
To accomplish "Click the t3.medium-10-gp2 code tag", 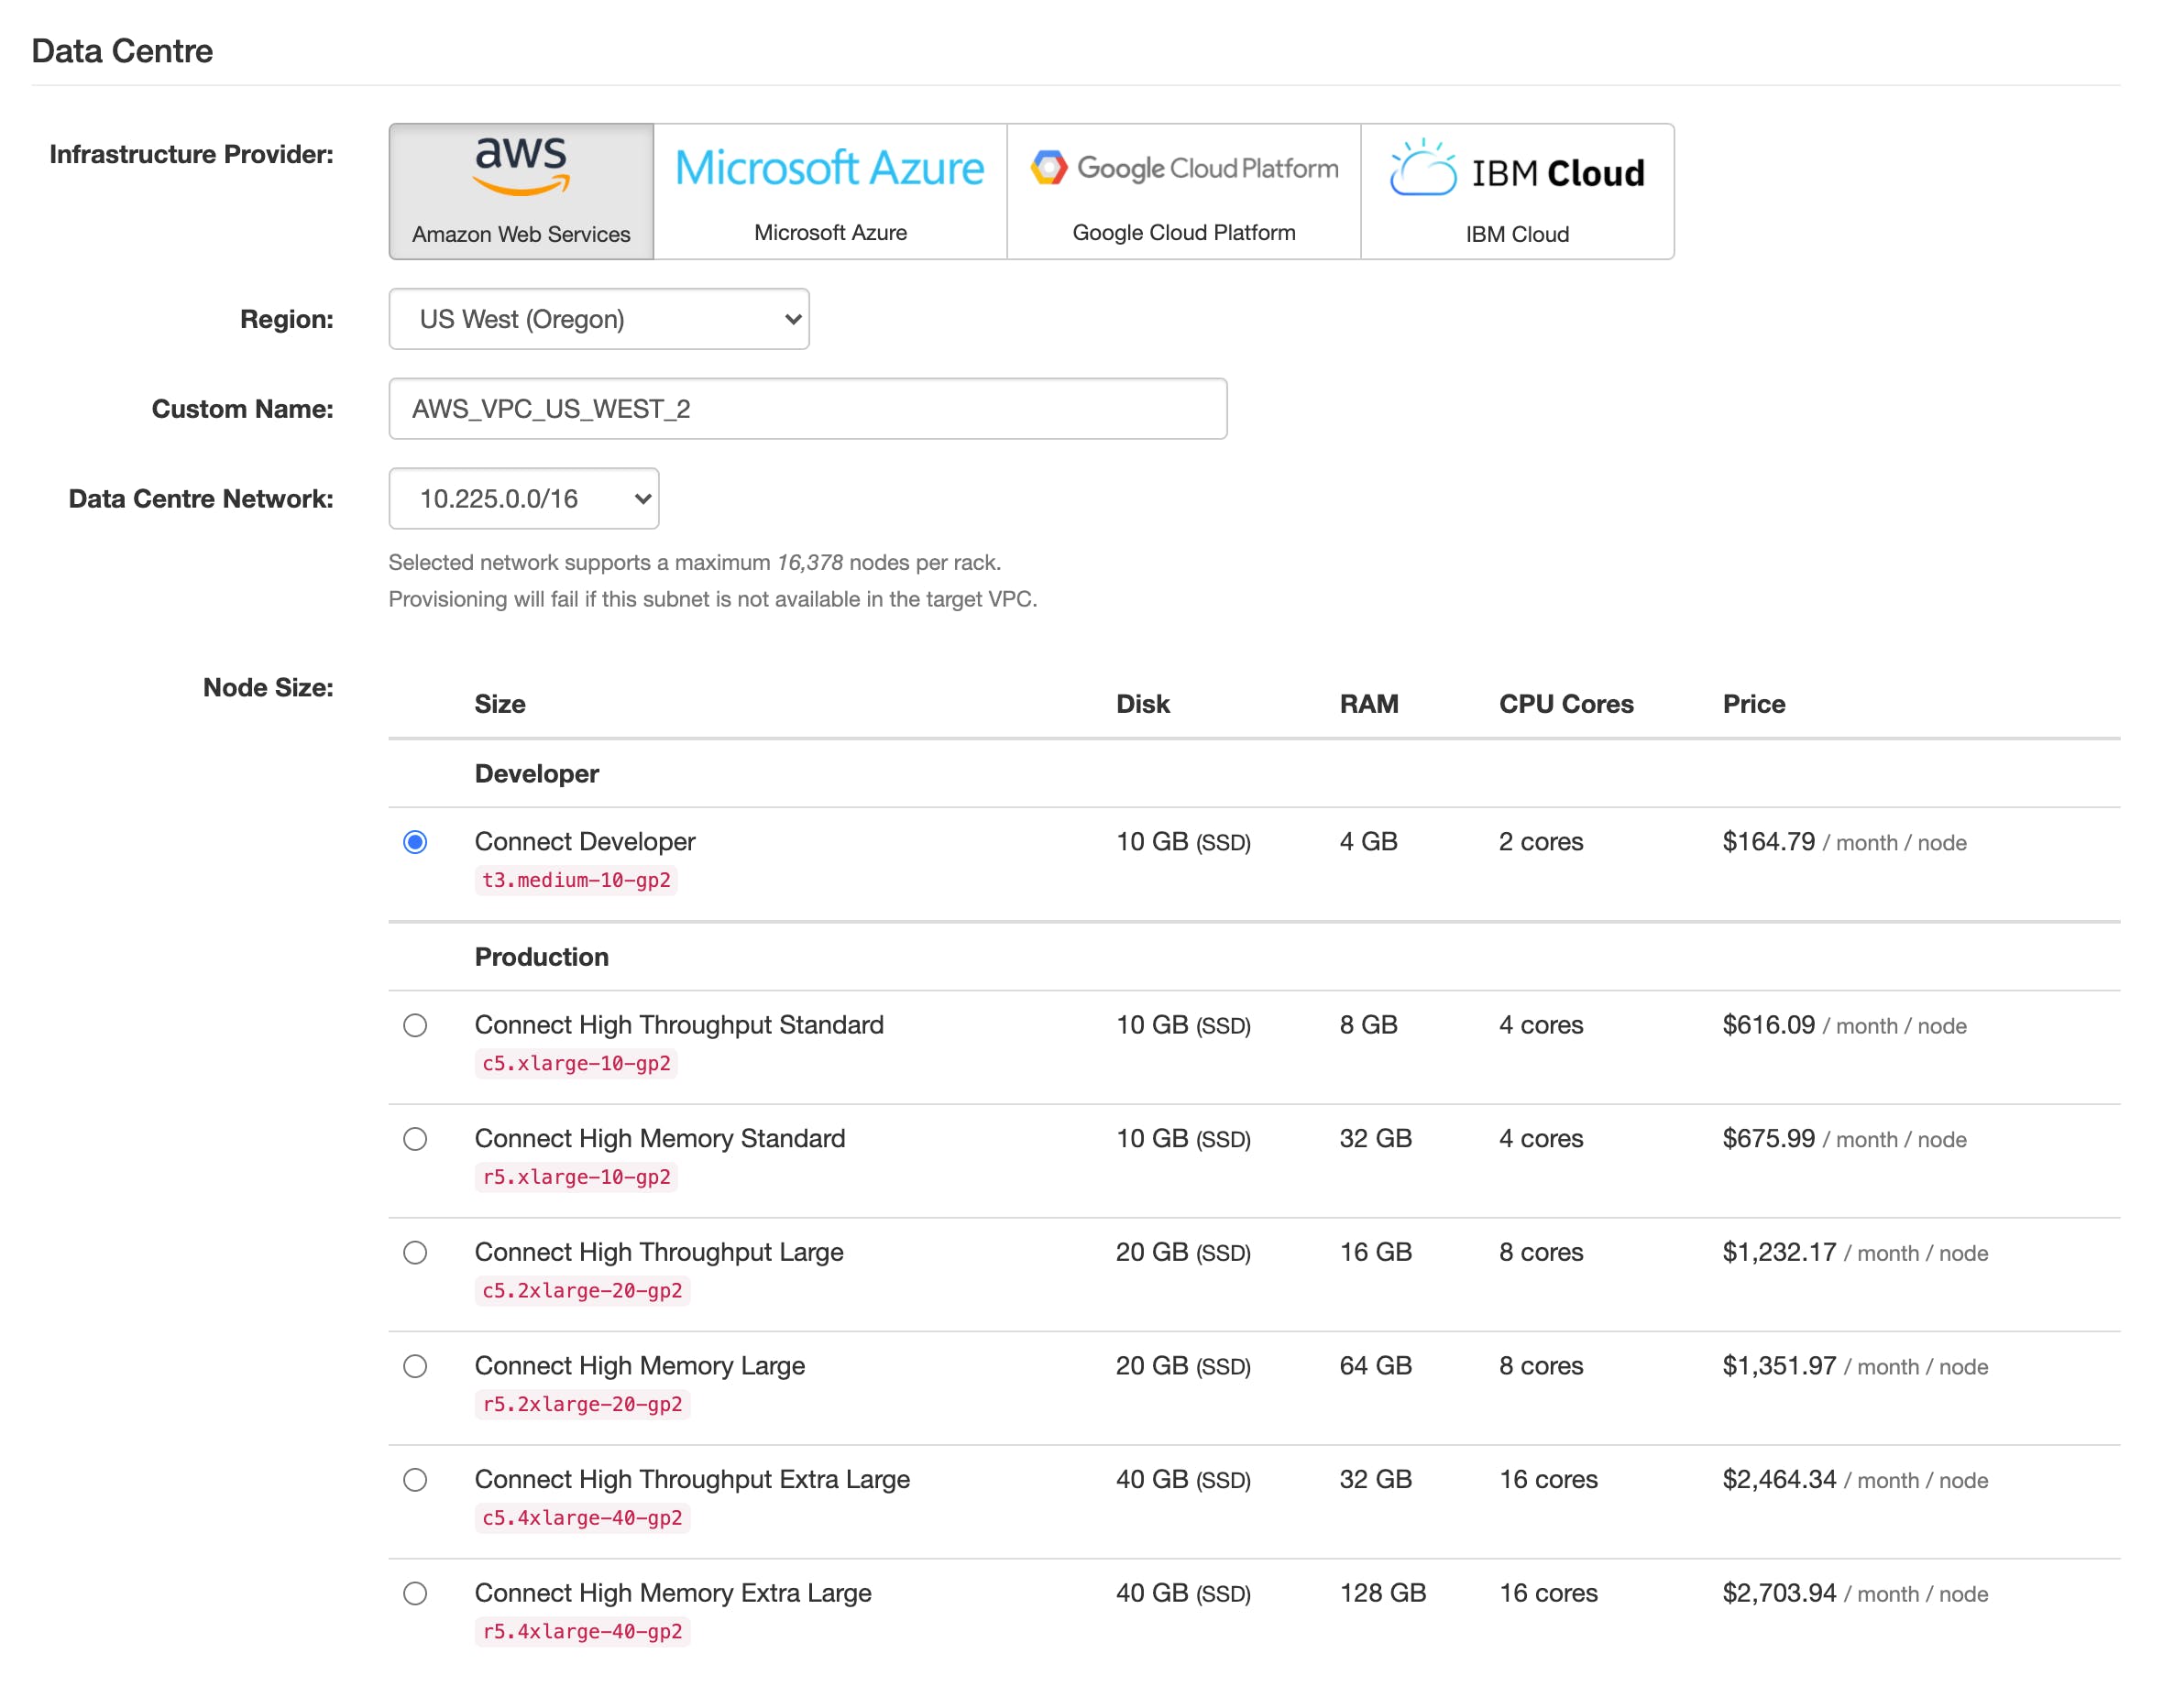I will point(576,880).
